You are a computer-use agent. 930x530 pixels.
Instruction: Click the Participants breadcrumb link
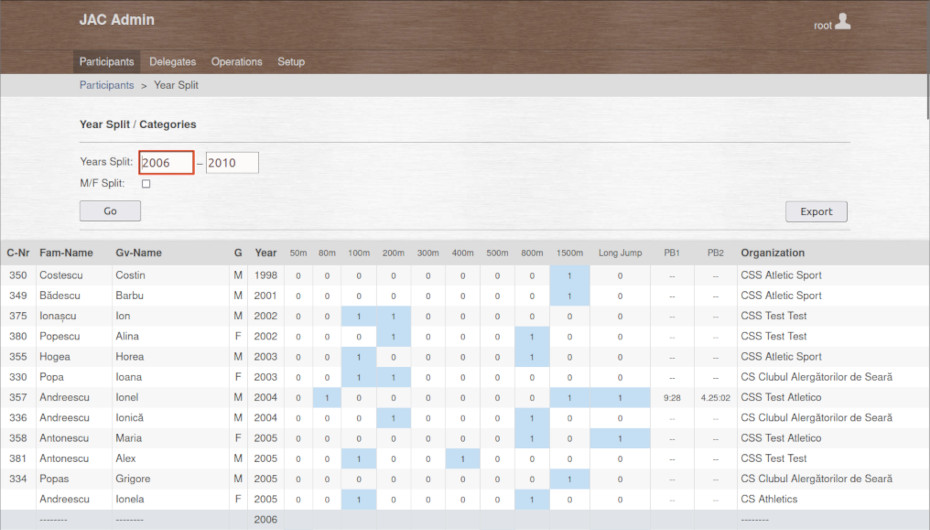pyautogui.click(x=107, y=86)
